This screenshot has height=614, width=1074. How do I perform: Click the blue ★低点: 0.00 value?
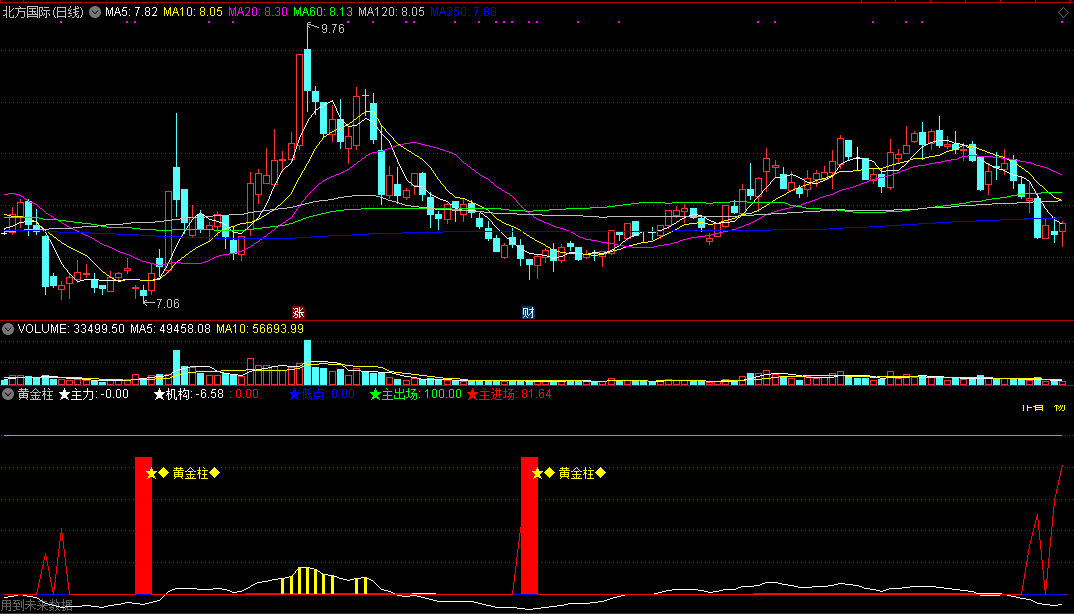point(322,394)
